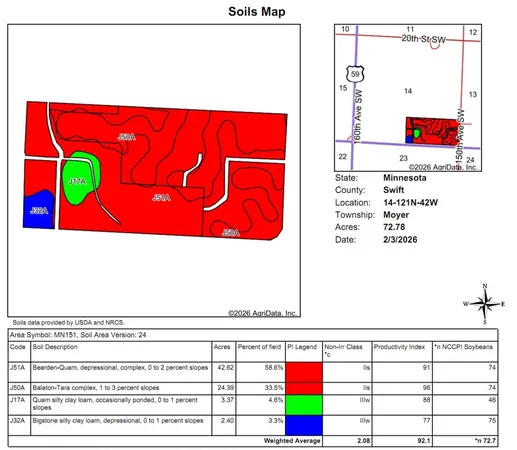Image resolution: width=517 pixels, height=450 pixels.
Task: Select the blue J32A soil area on map
Action: [x=39, y=209]
